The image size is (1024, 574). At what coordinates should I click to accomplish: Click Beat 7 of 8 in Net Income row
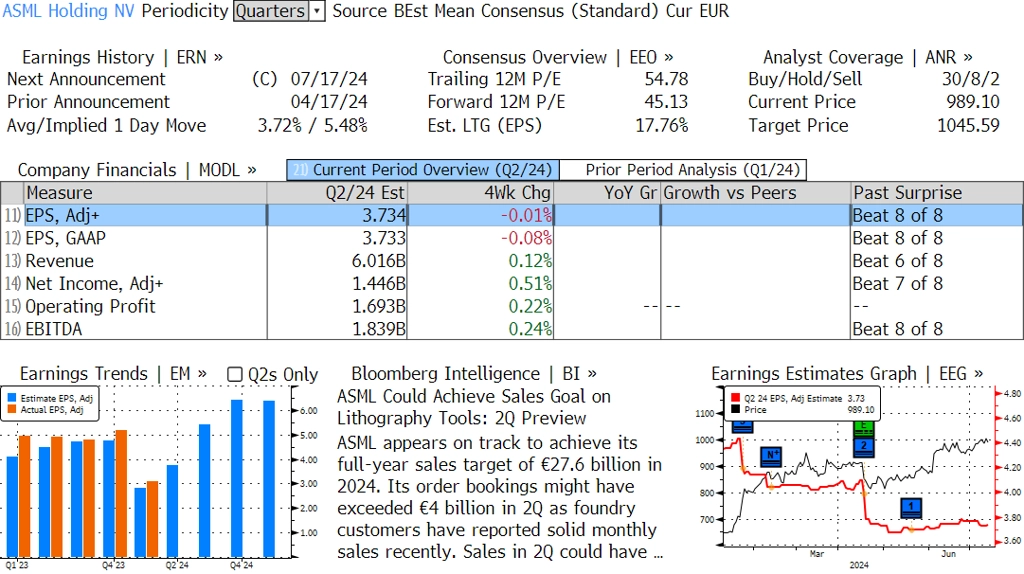[897, 284]
